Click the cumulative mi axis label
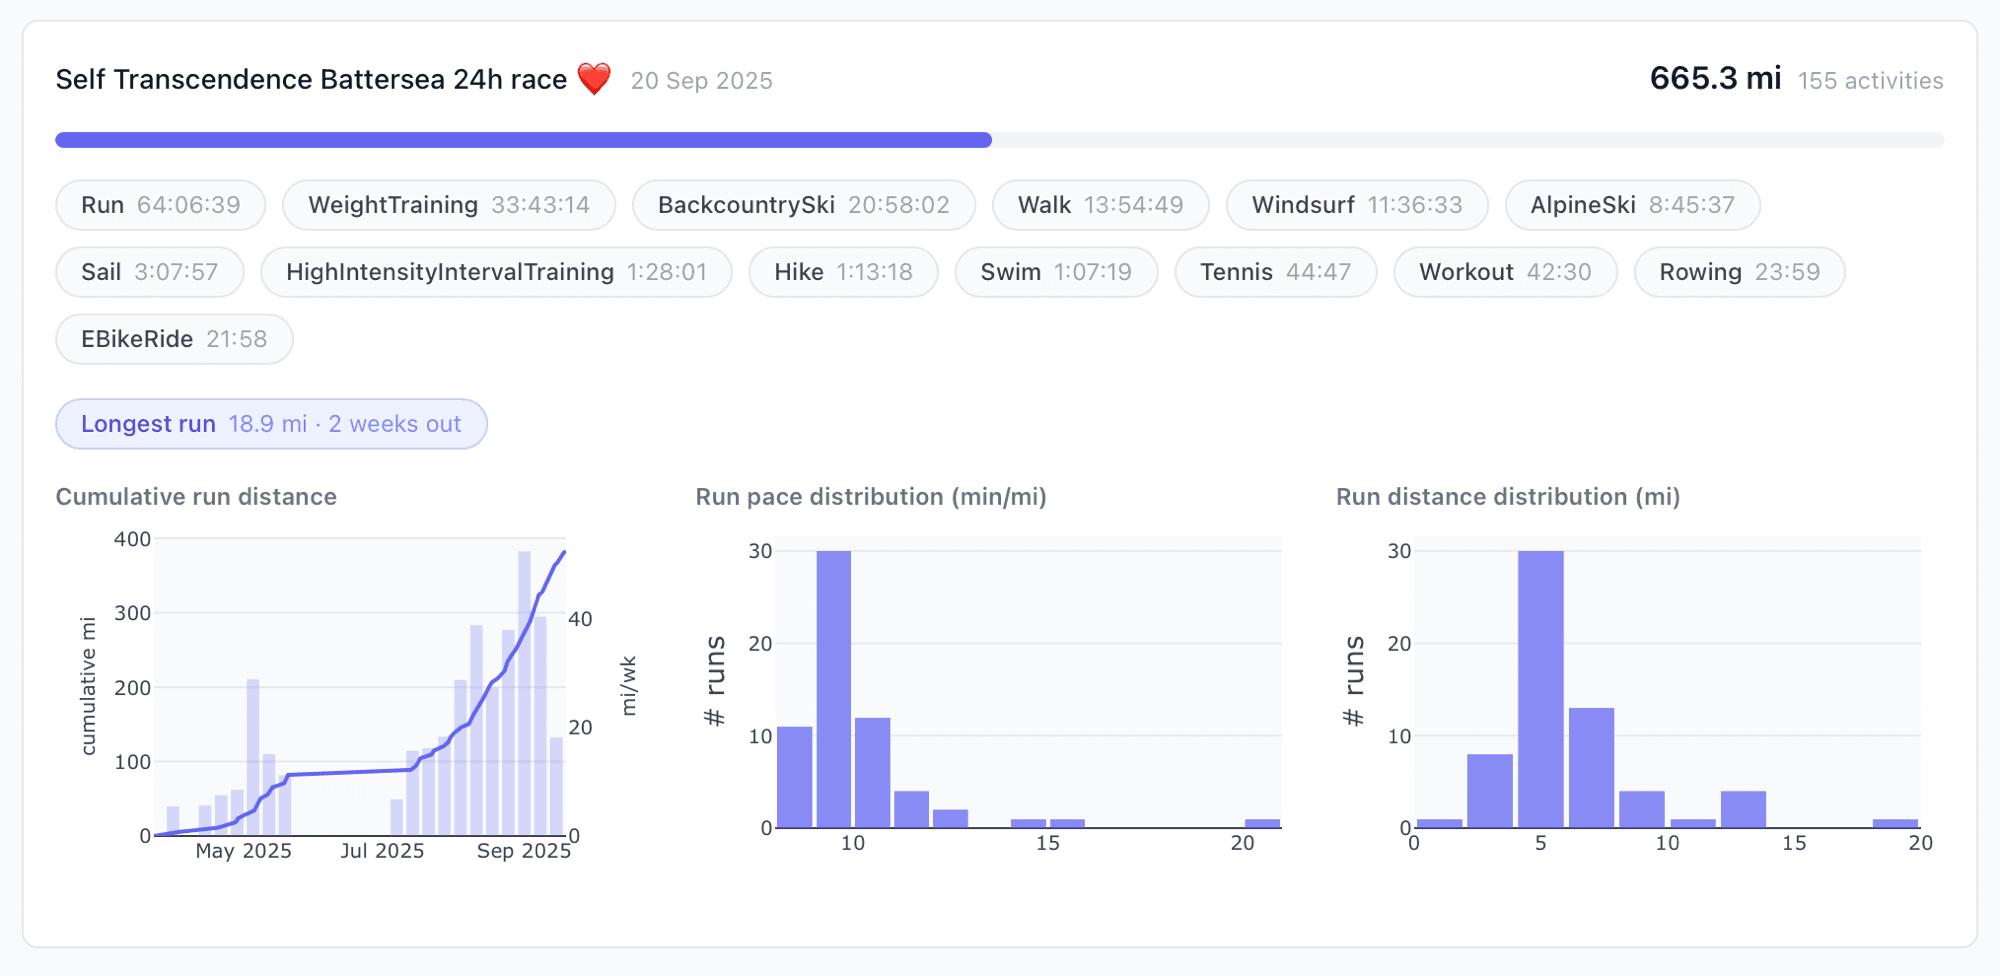The height and width of the screenshot is (976, 2000). coord(88,686)
